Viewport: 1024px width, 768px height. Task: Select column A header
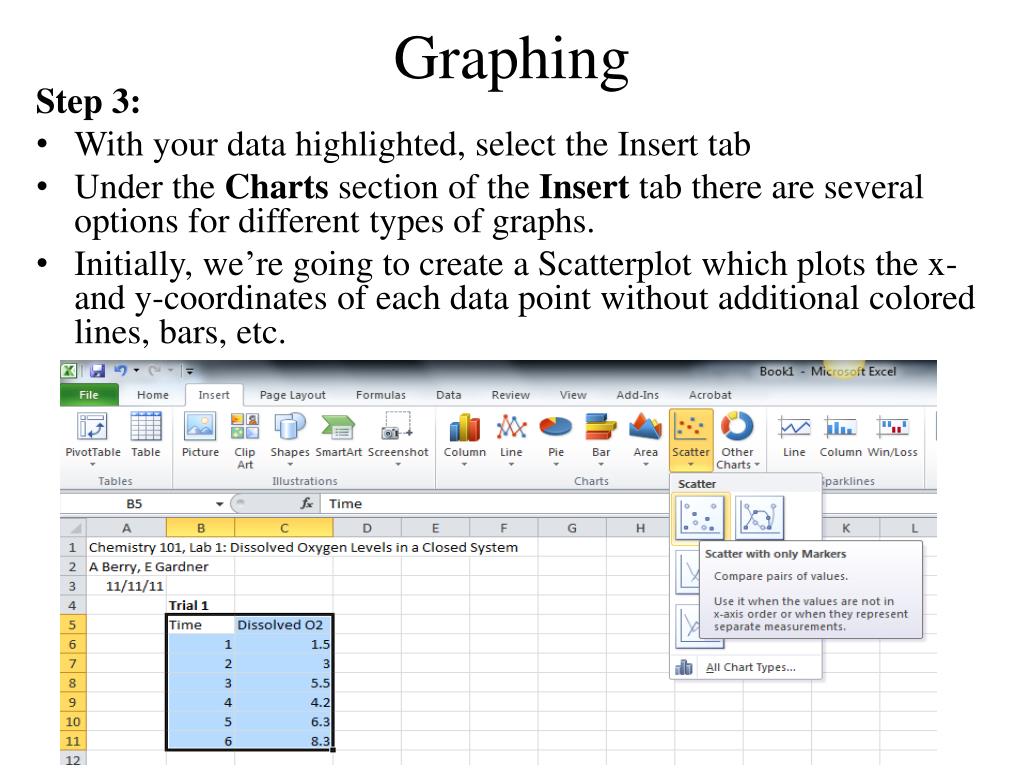[x=126, y=528]
